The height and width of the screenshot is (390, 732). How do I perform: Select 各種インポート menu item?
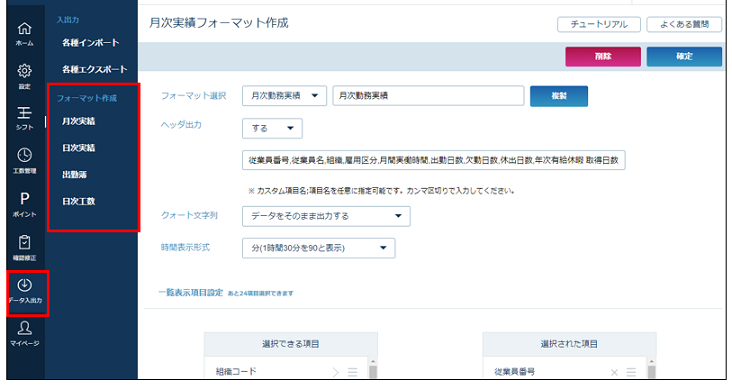coord(91,43)
